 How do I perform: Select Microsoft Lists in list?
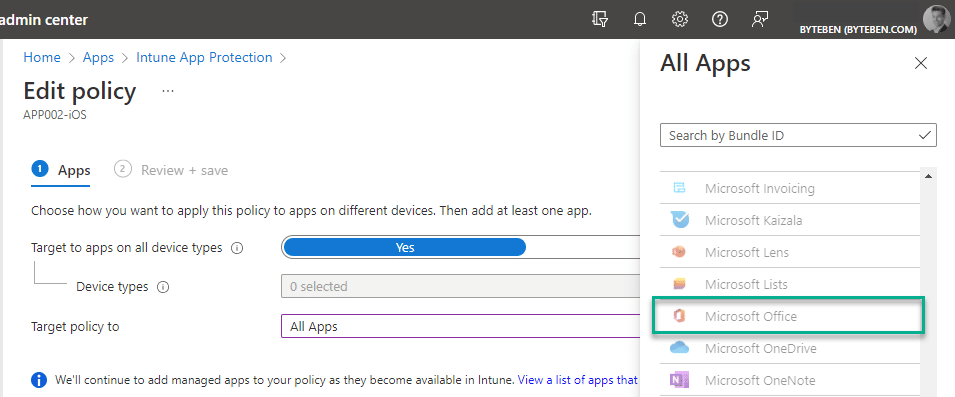pyautogui.click(x=790, y=284)
